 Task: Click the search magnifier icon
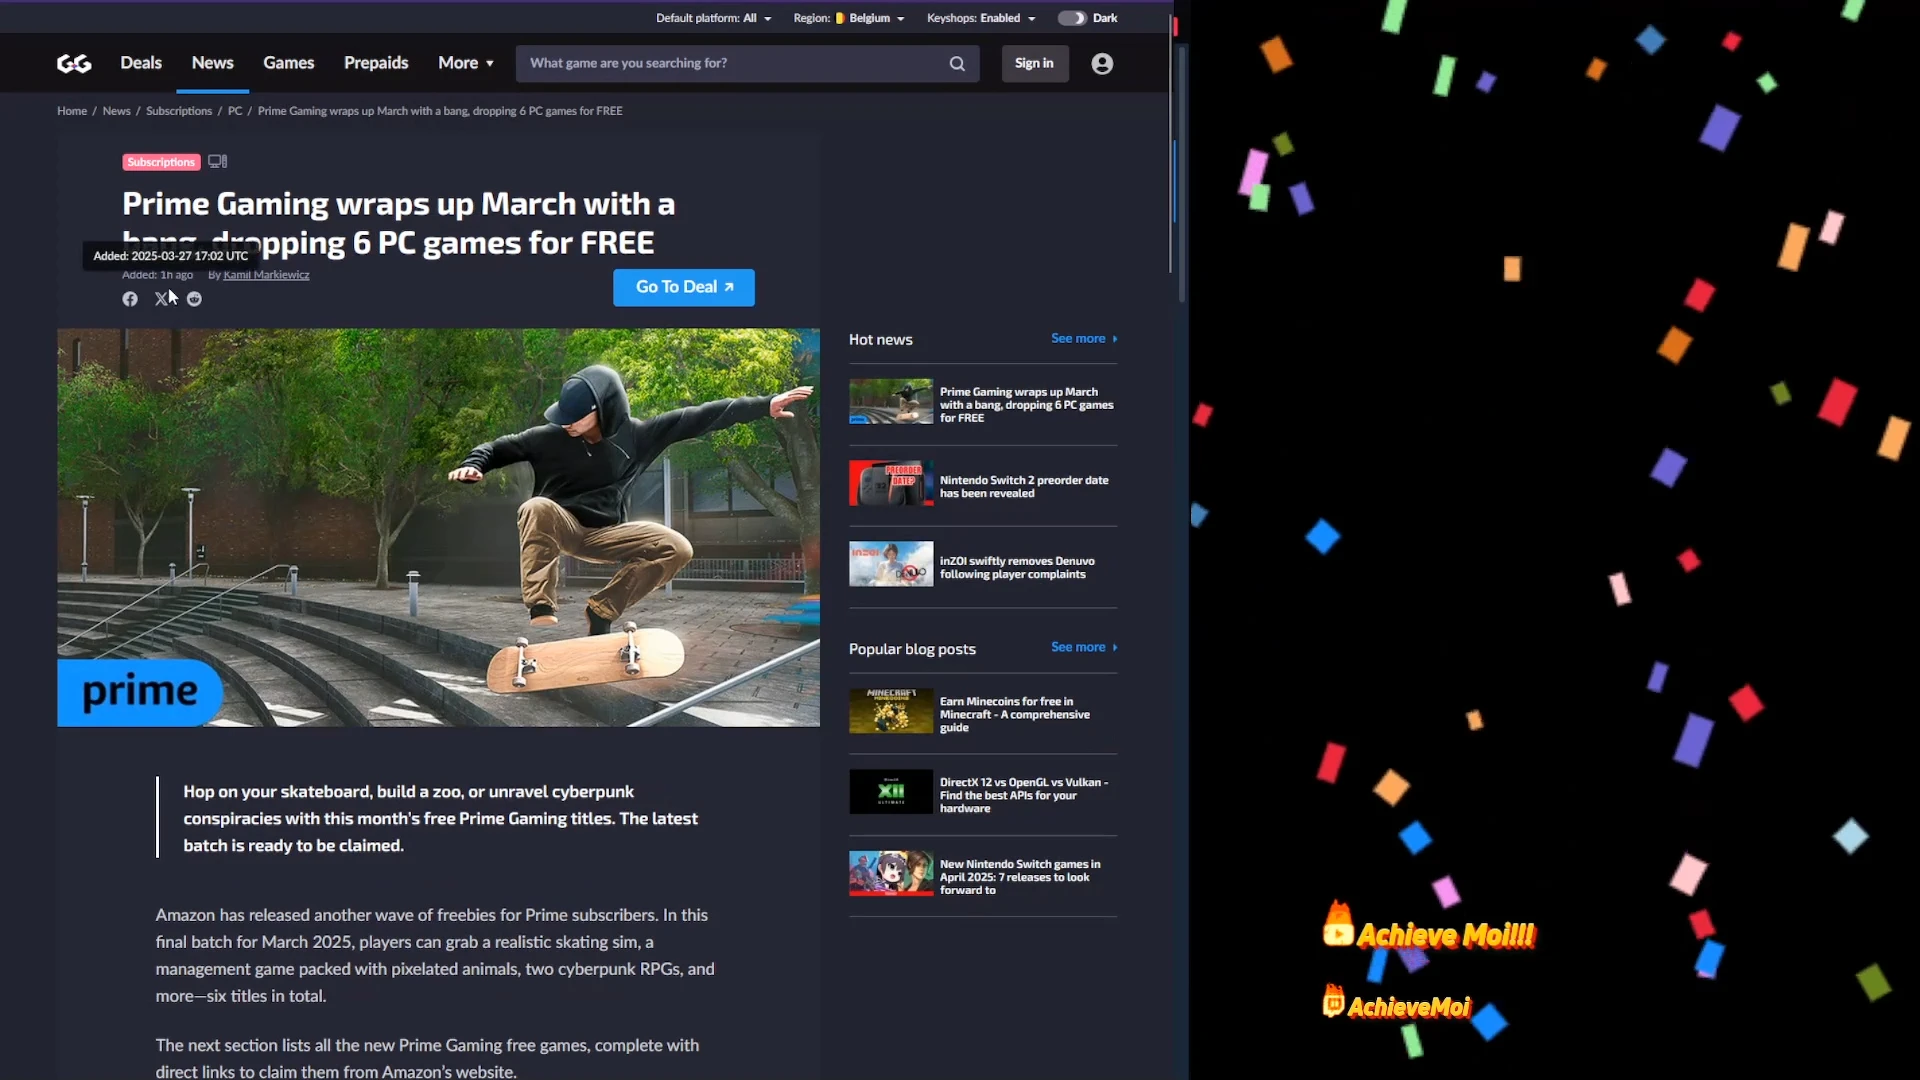(x=957, y=64)
